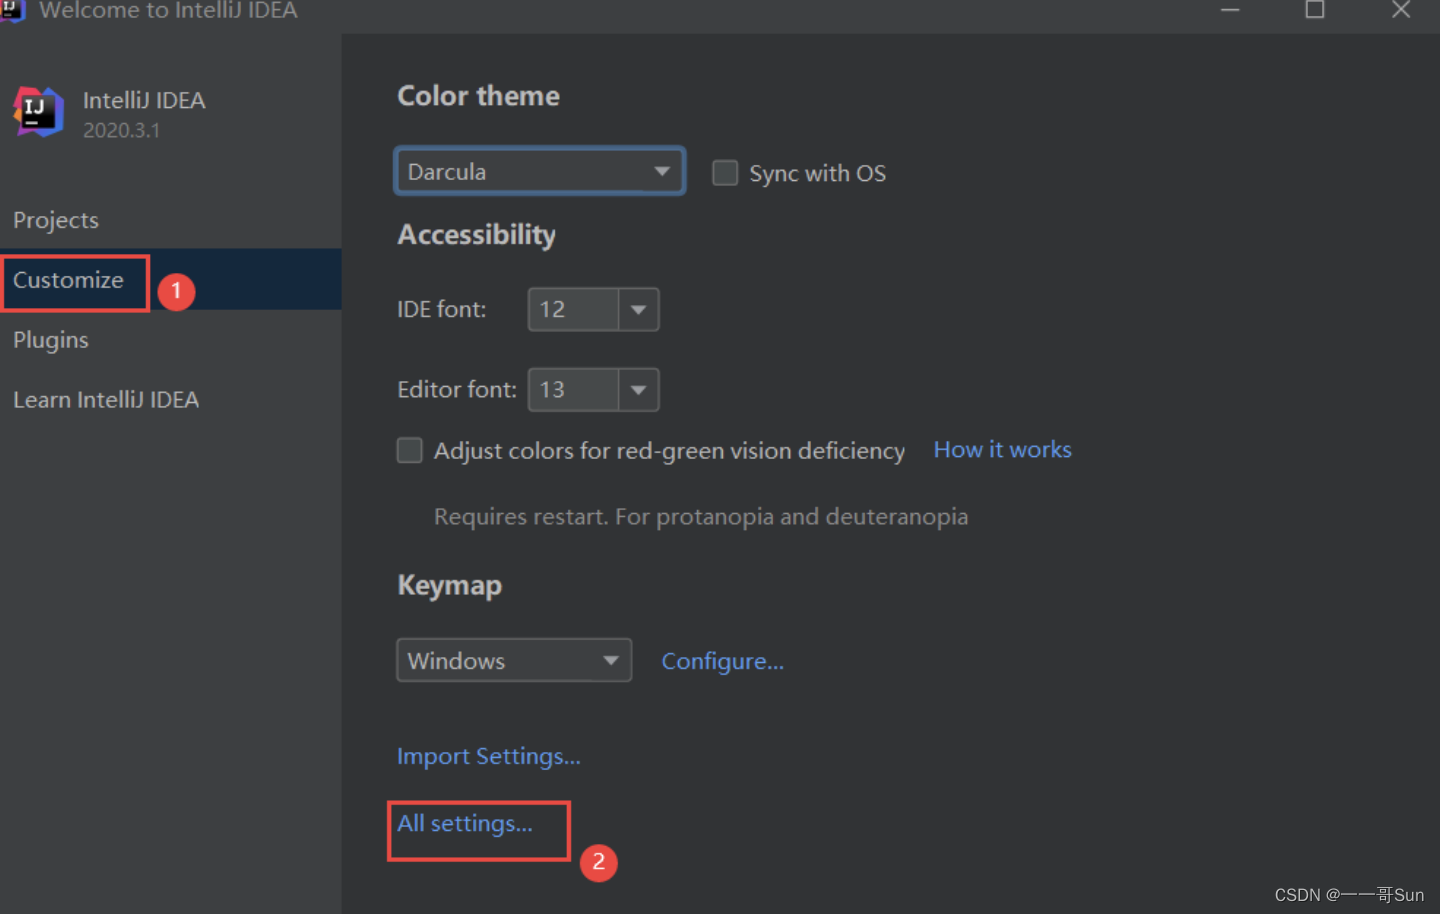Click the IntelliJ IDEA logo icon
This screenshot has height=914, width=1440.
pos(39,112)
